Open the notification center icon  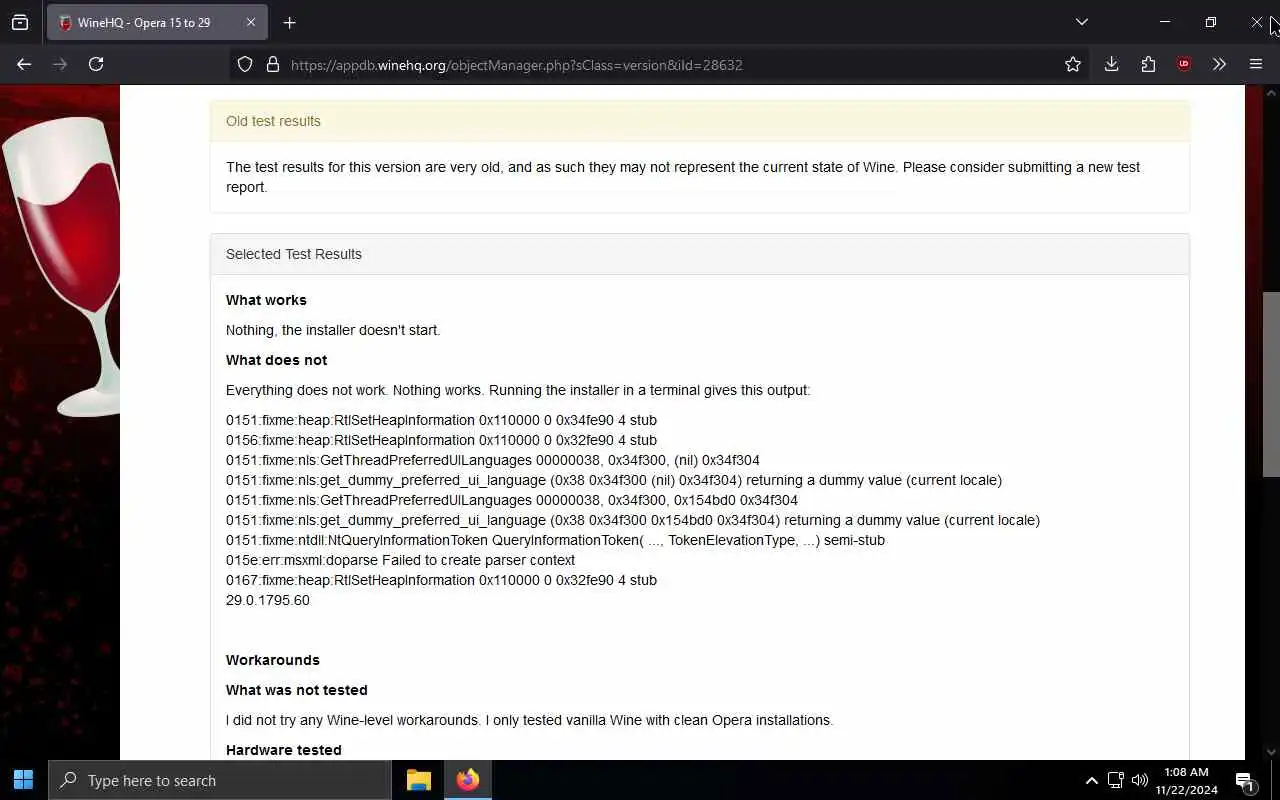coord(1245,781)
